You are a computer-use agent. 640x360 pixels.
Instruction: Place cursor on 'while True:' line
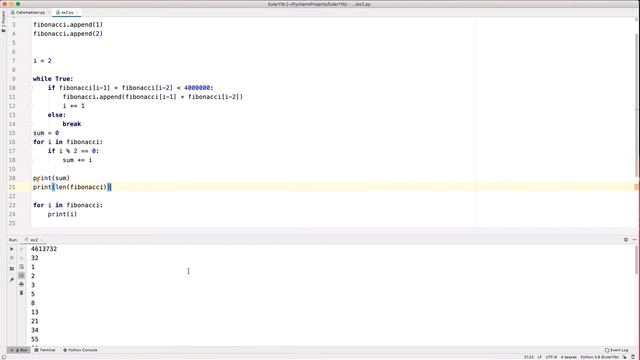(53, 79)
